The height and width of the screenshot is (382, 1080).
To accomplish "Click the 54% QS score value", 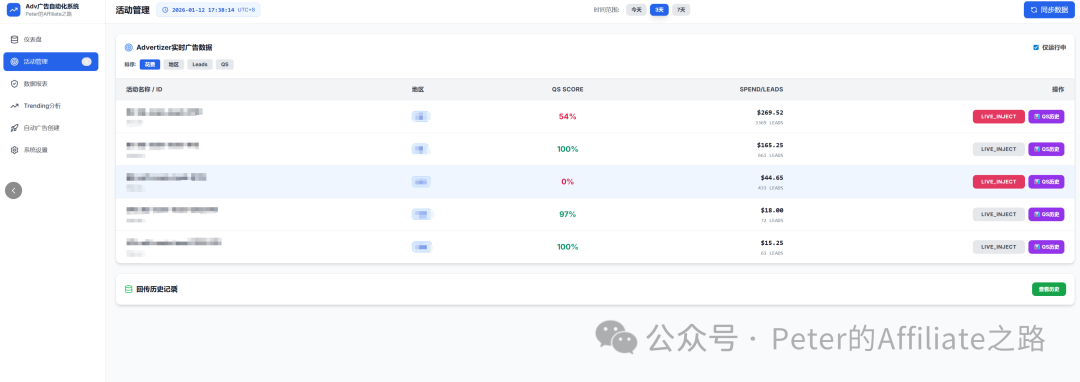I will 568,116.
